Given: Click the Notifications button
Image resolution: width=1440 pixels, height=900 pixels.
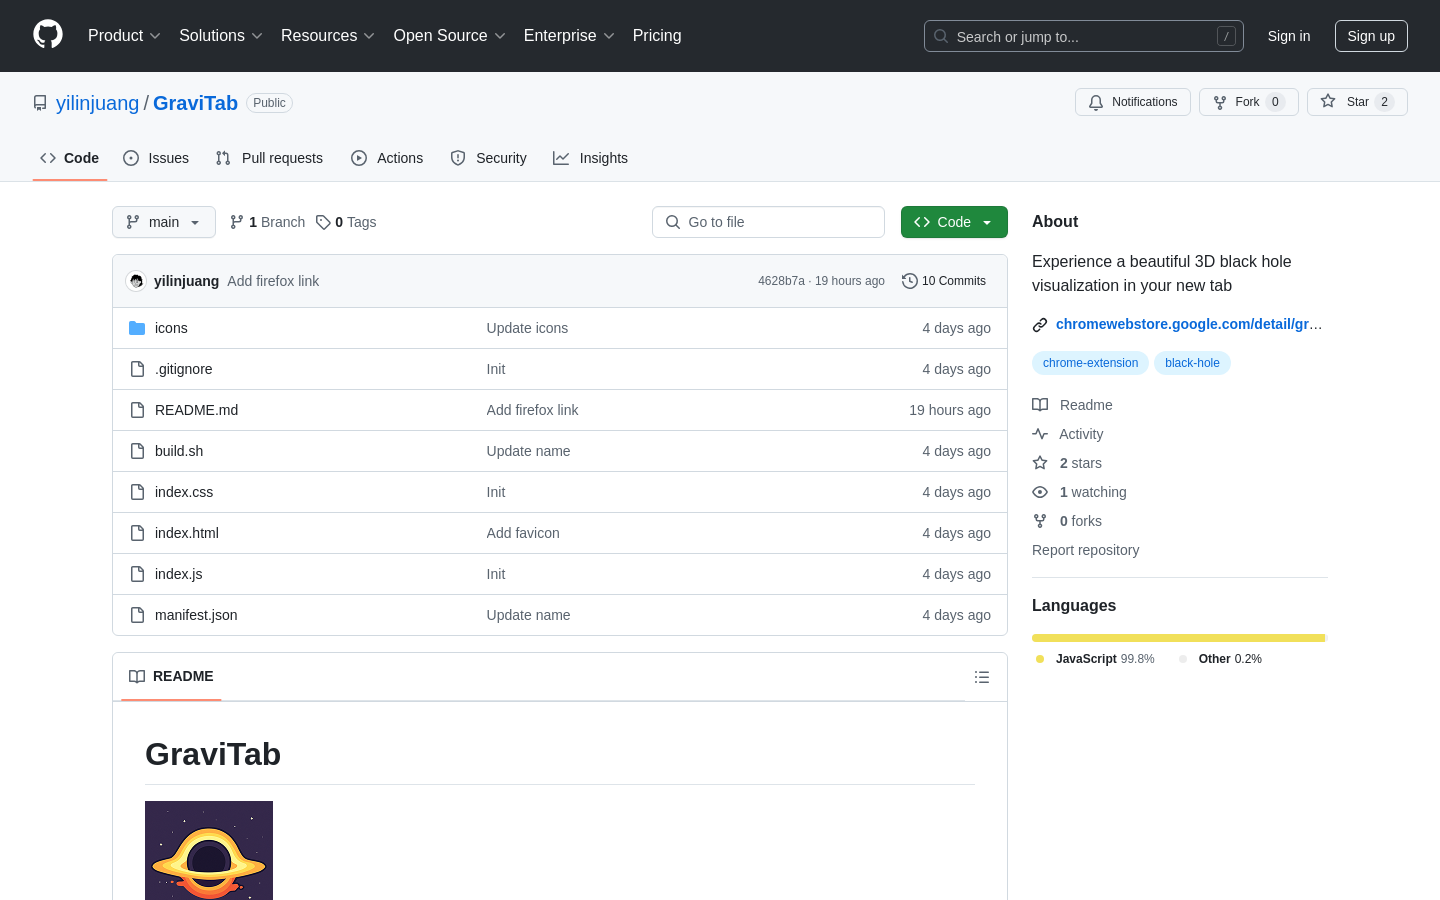Looking at the screenshot, I should tap(1133, 102).
